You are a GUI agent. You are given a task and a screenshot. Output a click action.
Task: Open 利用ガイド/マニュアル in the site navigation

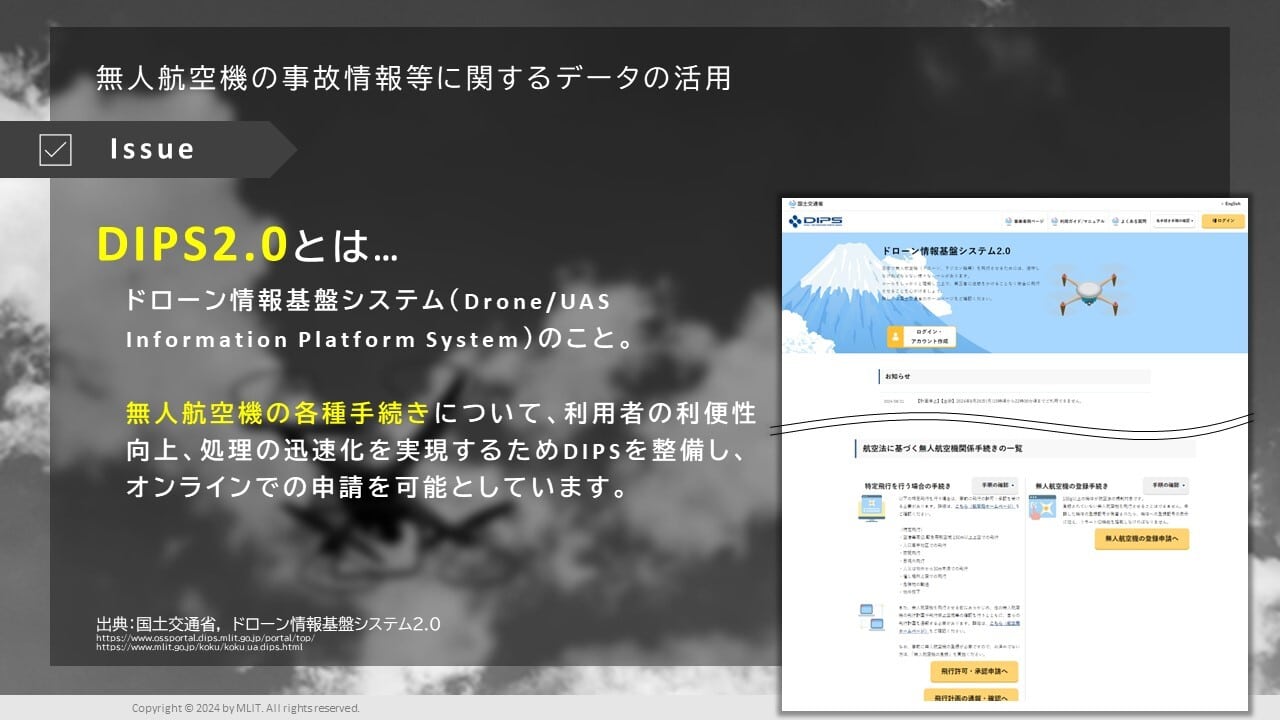(1081, 221)
